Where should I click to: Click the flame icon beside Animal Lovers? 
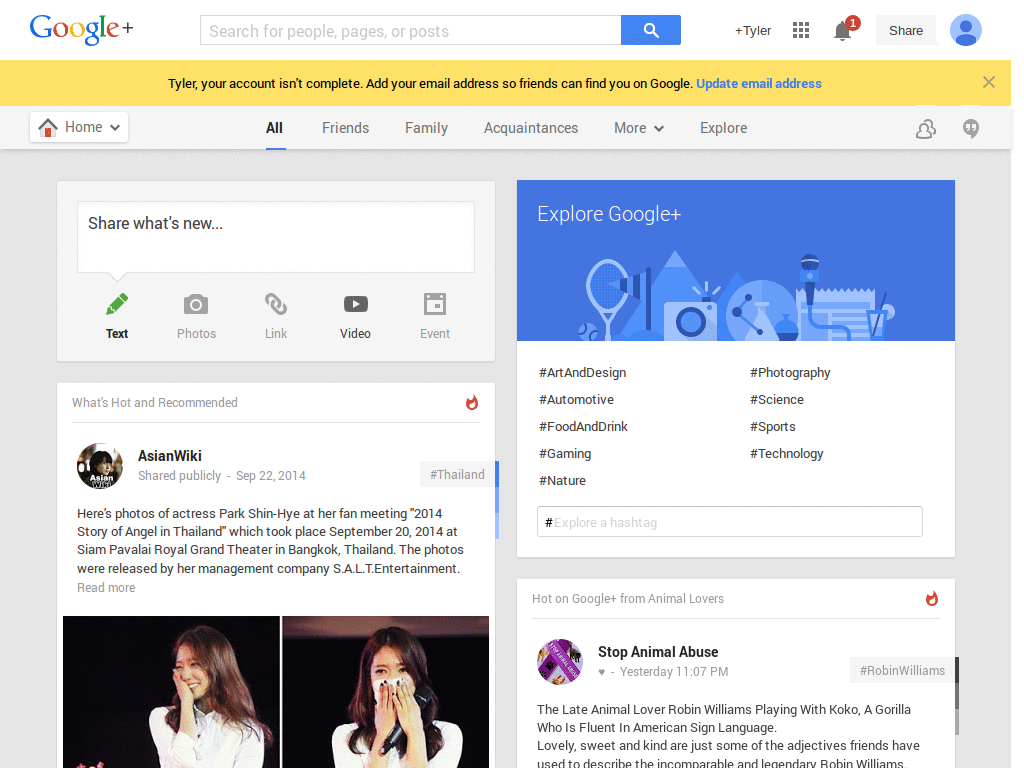(x=932, y=598)
